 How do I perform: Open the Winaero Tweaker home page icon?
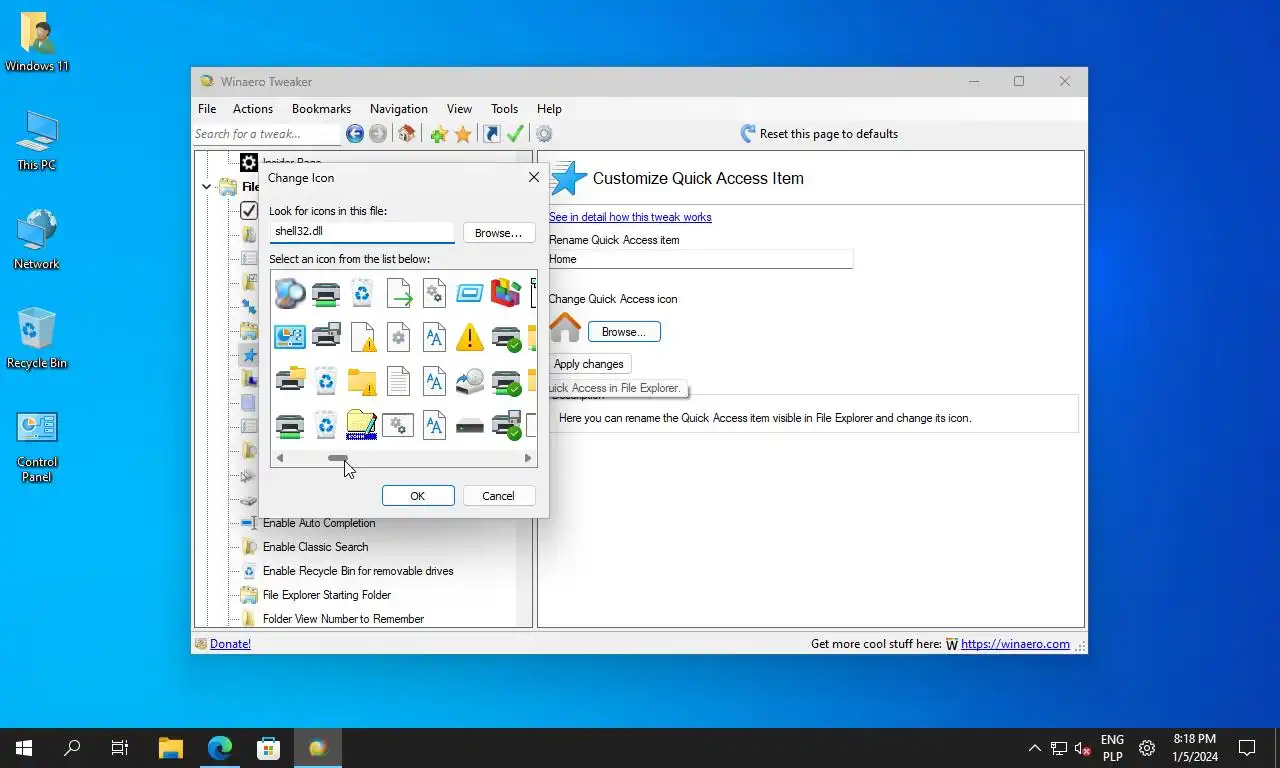click(406, 134)
